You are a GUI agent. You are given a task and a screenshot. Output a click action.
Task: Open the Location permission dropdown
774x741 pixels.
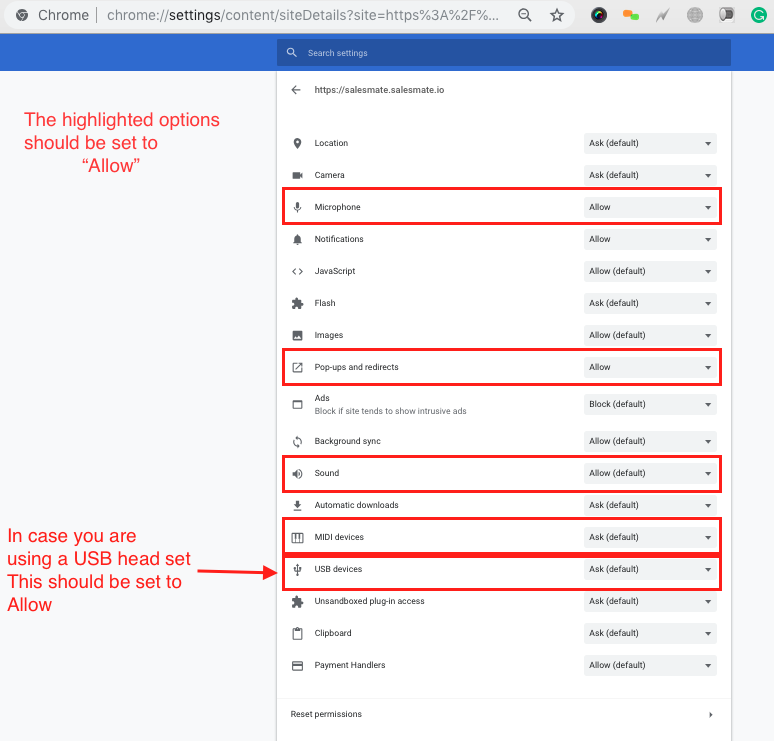(650, 143)
